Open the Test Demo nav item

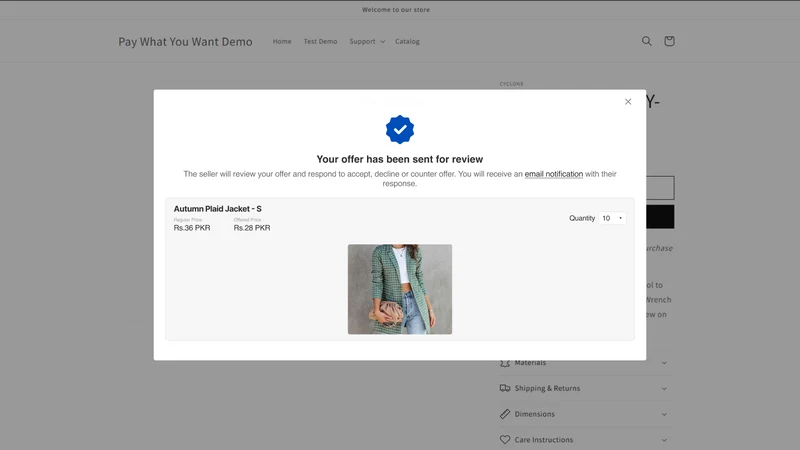320,41
